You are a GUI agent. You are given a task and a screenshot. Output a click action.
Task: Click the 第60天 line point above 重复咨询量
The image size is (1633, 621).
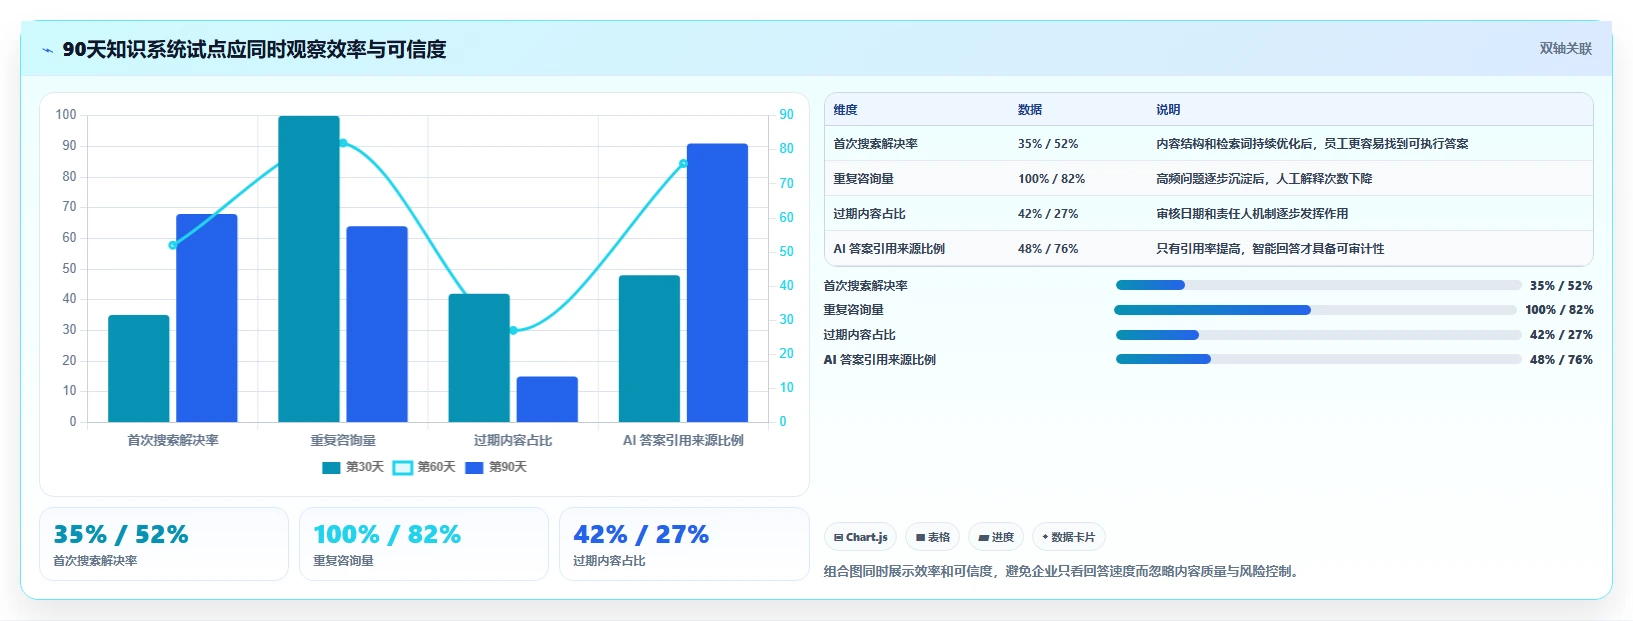tap(343, 143)
